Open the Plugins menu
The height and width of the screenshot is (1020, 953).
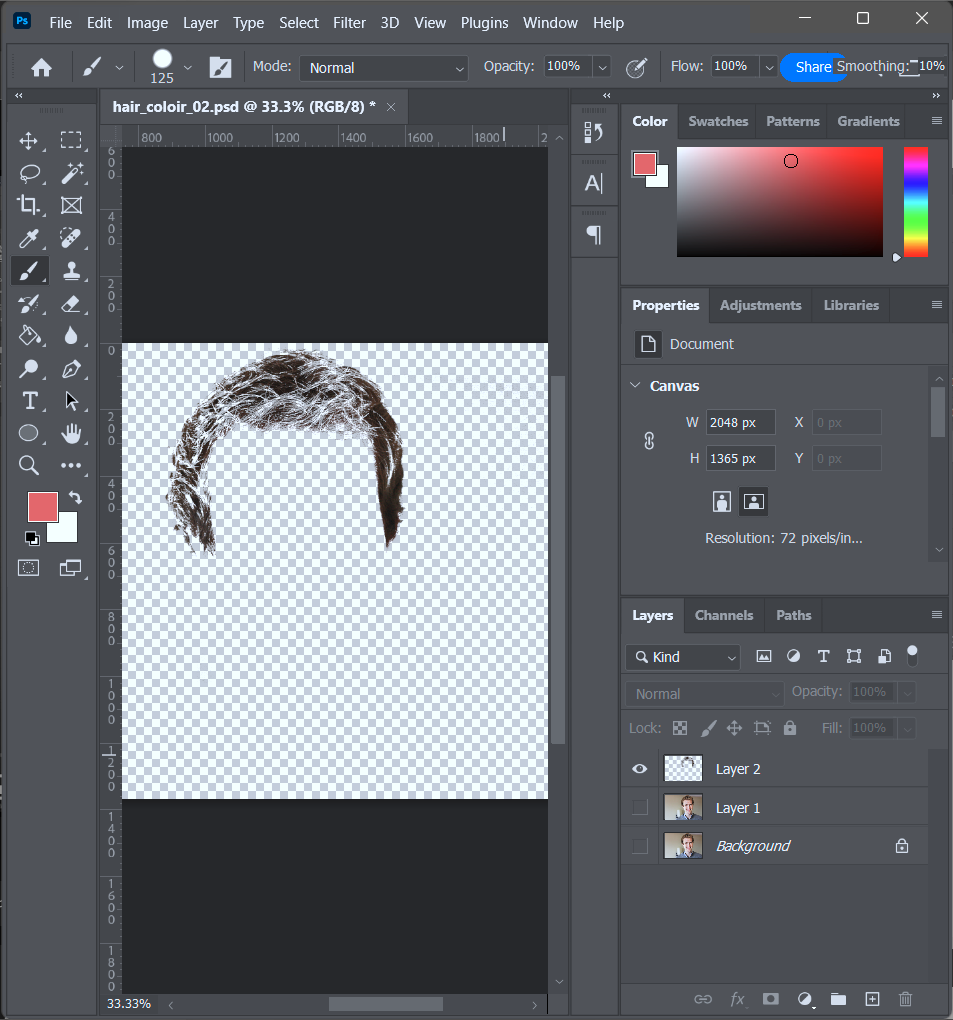coord(485,23)
